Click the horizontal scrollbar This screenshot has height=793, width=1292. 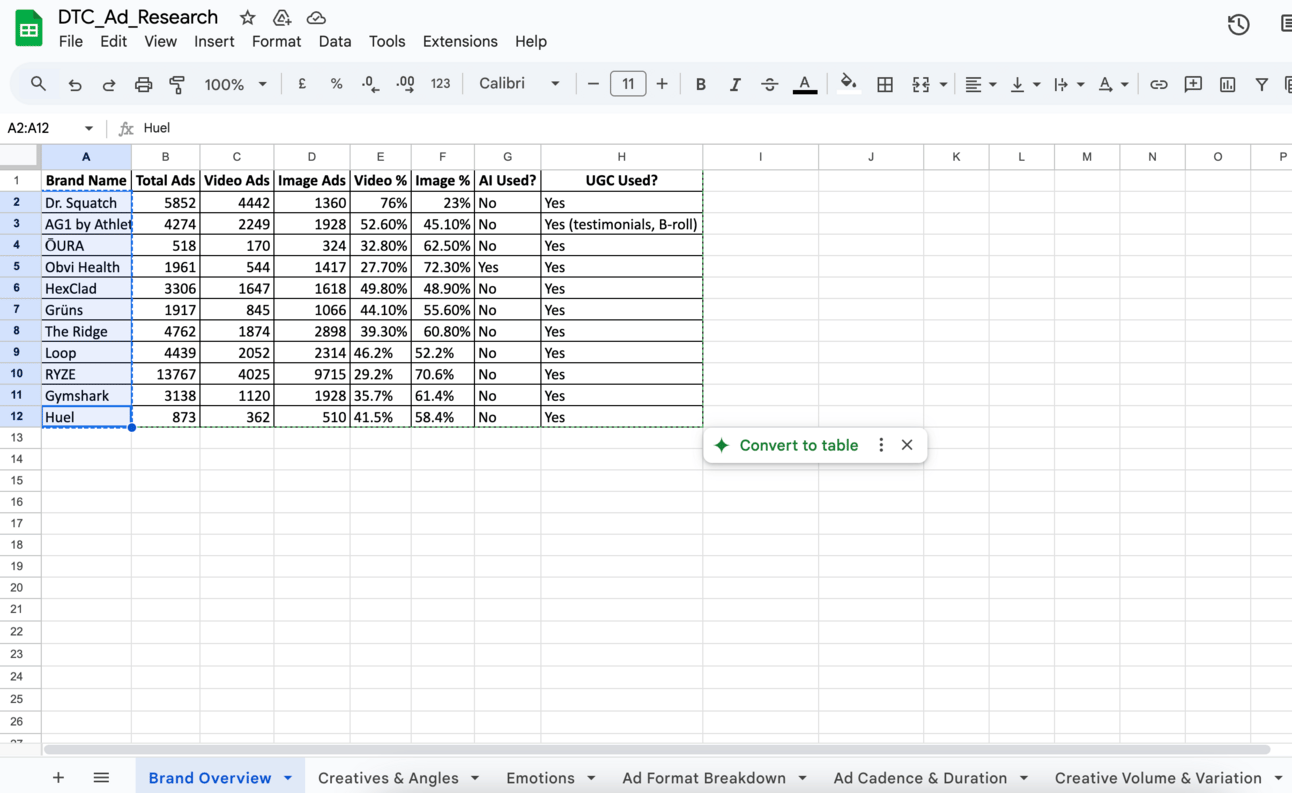point(656,749)
